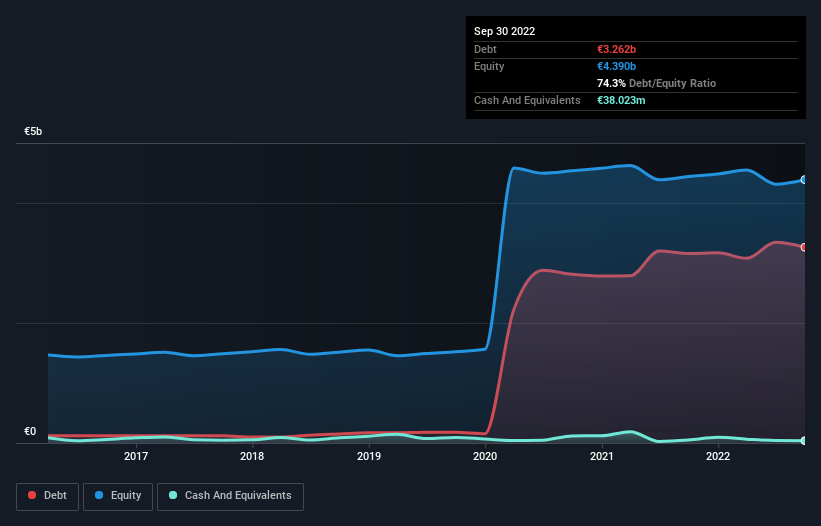Click the 2019 x-axis label
The height and width of the screenshot is (526, 821).
[x=369, y=456]
